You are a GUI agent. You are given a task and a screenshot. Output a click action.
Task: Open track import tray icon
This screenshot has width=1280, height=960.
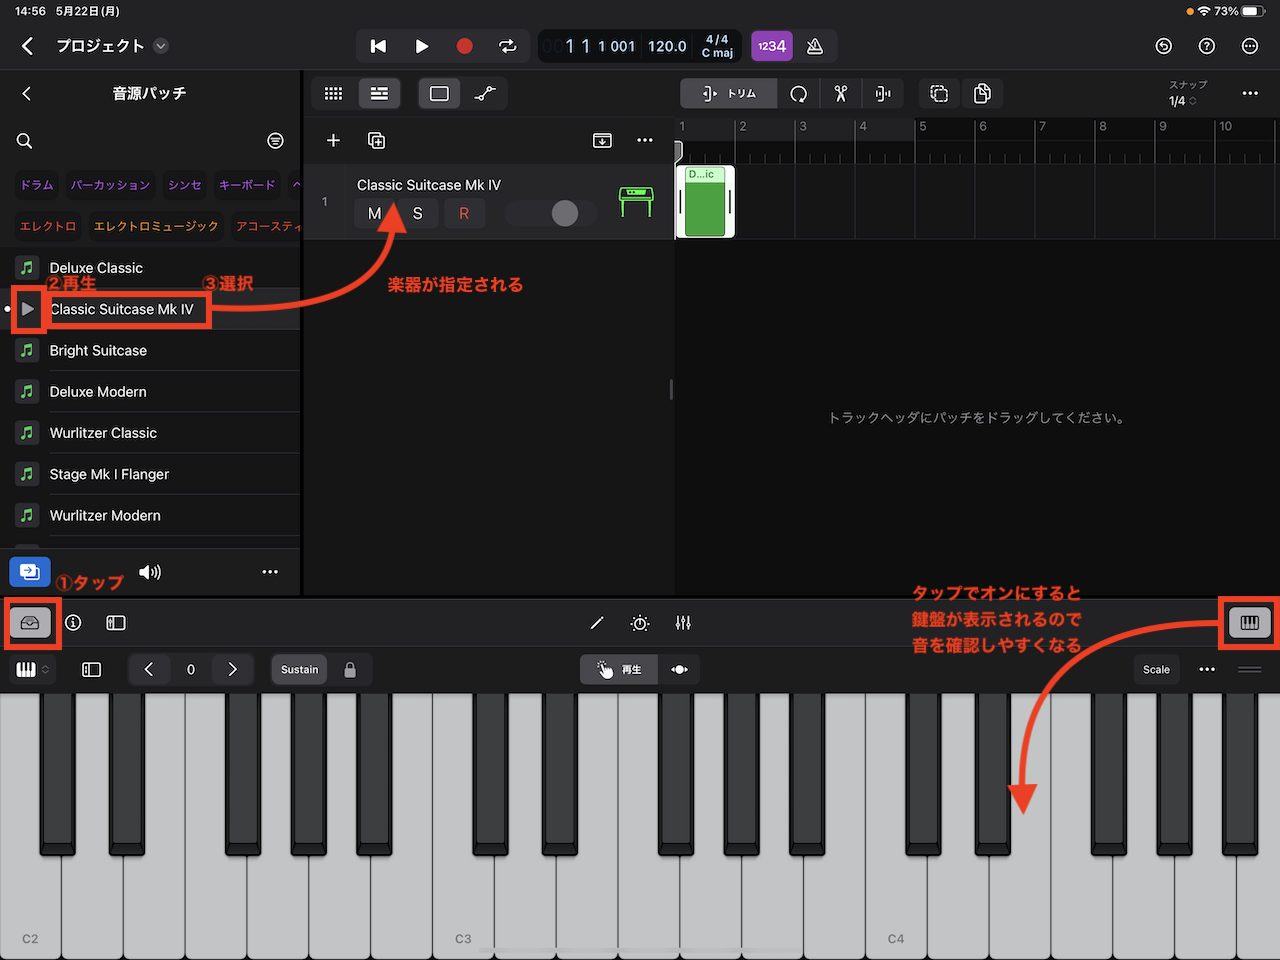[602, 140]
